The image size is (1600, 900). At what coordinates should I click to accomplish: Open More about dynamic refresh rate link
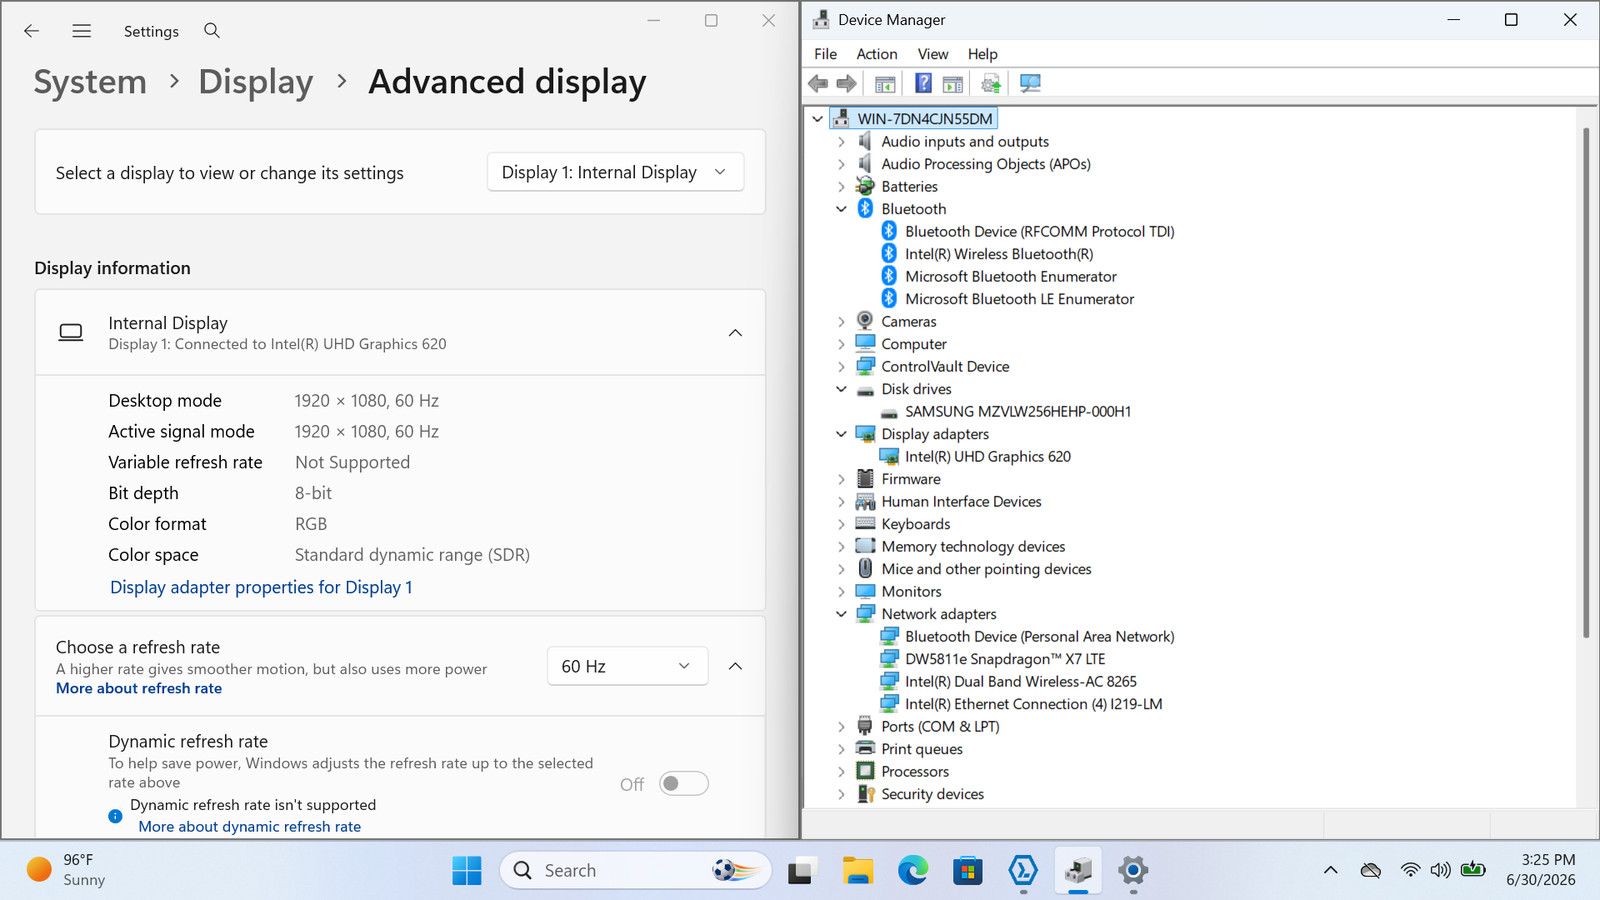click(x=250, y=826)
